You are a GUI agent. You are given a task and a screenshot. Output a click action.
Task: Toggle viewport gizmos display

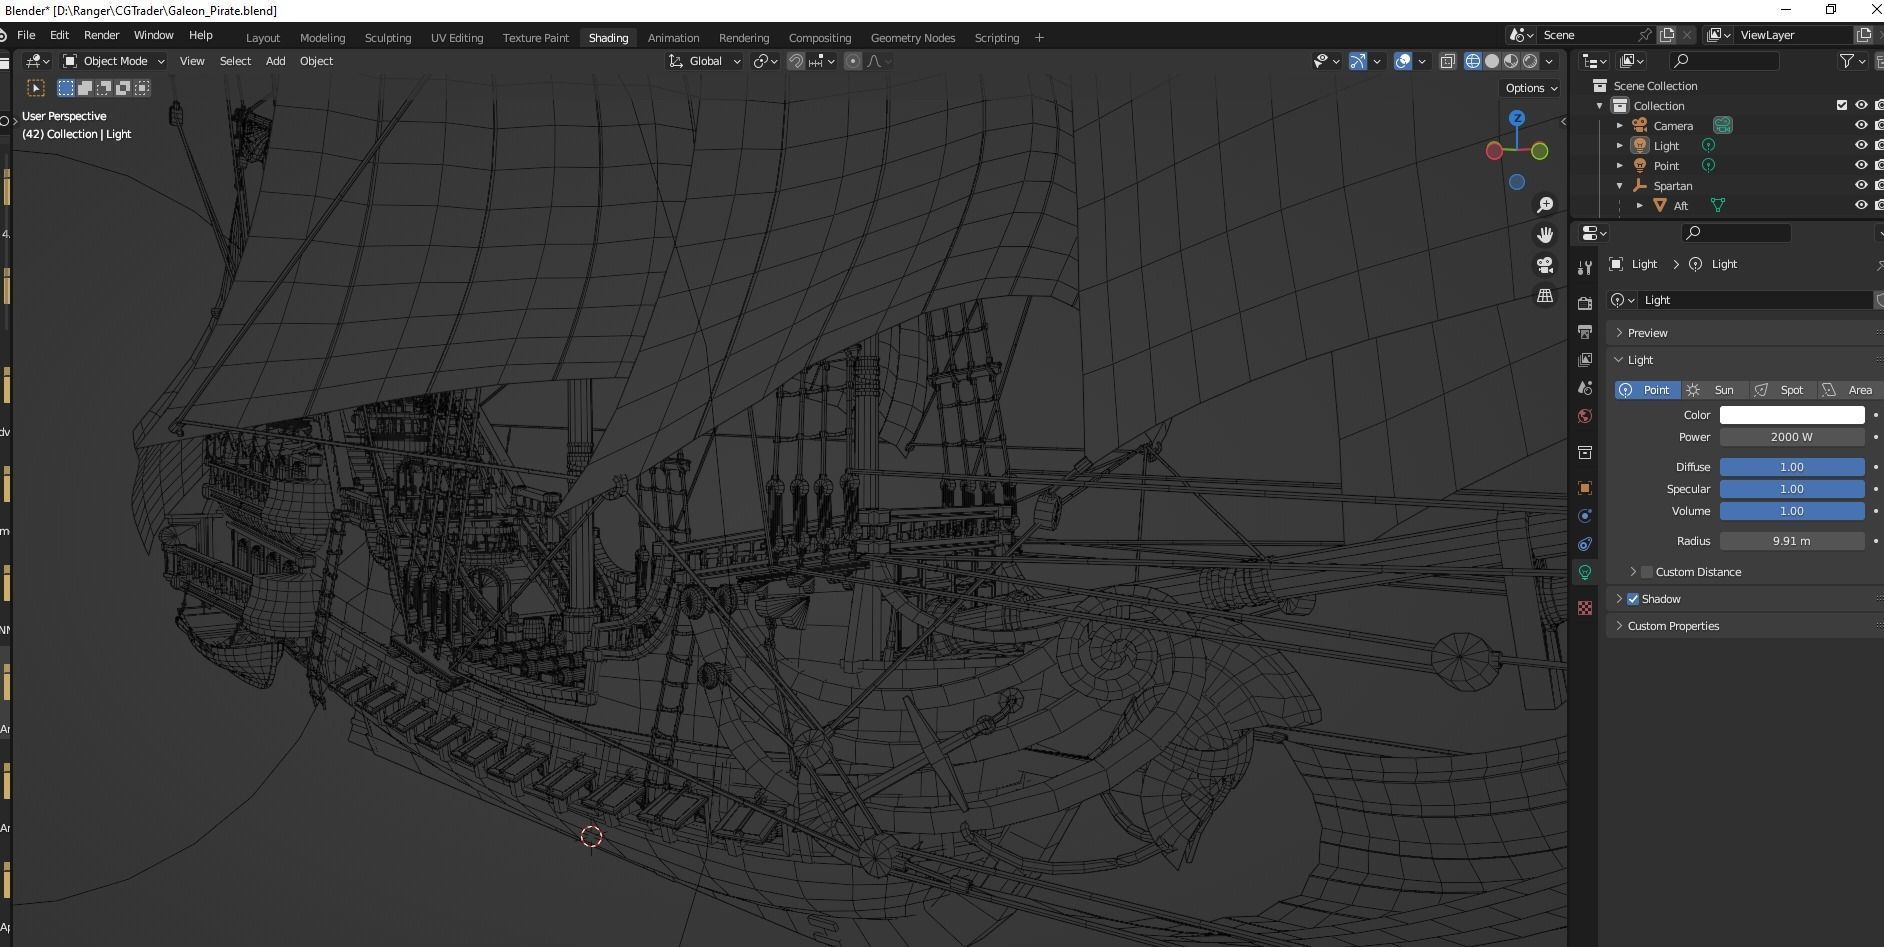pos(1358,61)
